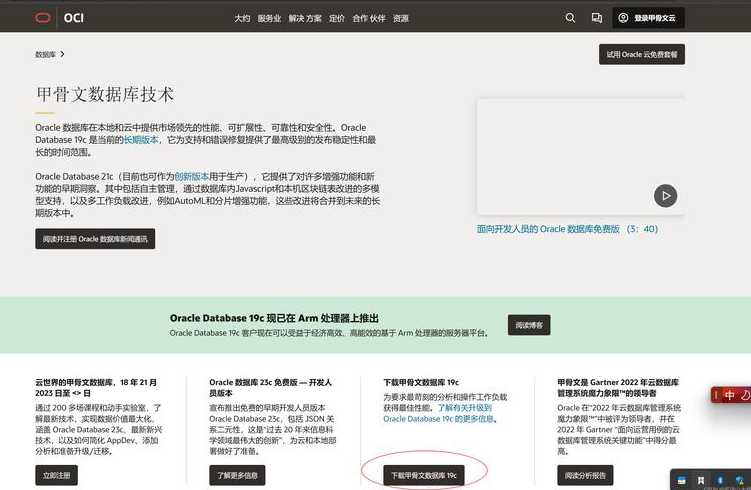Click 试用 Oracle 云免费套餐 button
Viewport: 751px width, 490px height.
pos(642,54)
